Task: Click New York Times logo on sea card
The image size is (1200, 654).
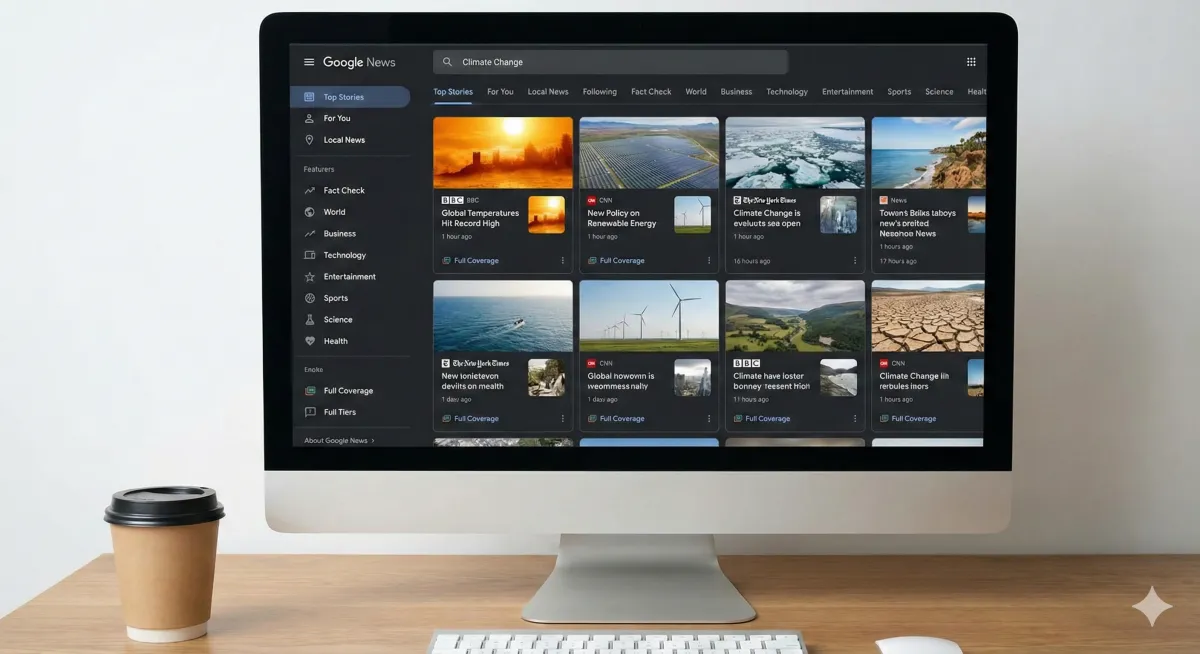Action: click(766, 200)
